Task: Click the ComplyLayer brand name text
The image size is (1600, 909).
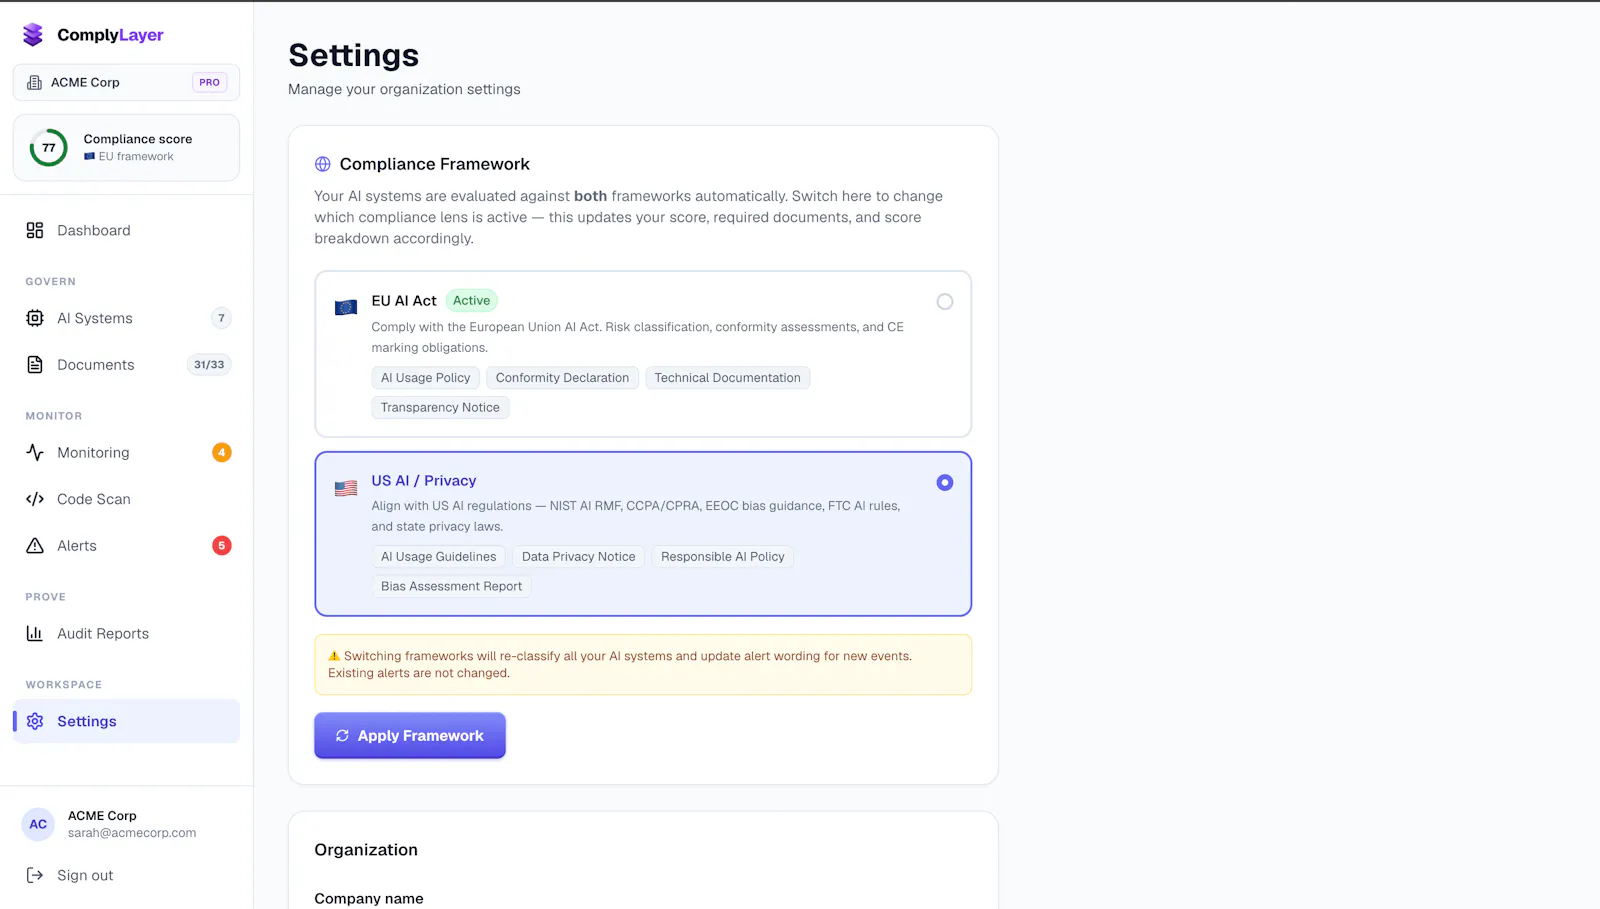Action: [110, 35]
